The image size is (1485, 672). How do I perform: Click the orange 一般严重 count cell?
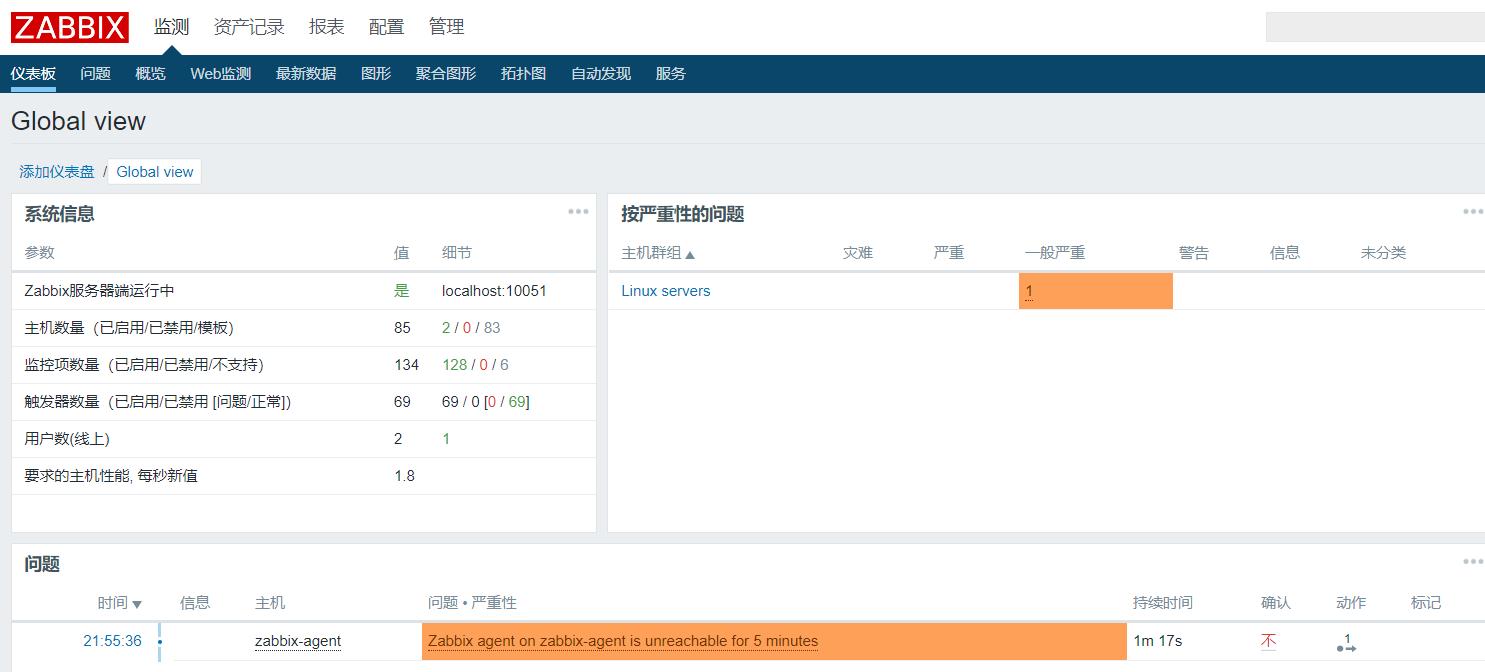[1096, 291]
